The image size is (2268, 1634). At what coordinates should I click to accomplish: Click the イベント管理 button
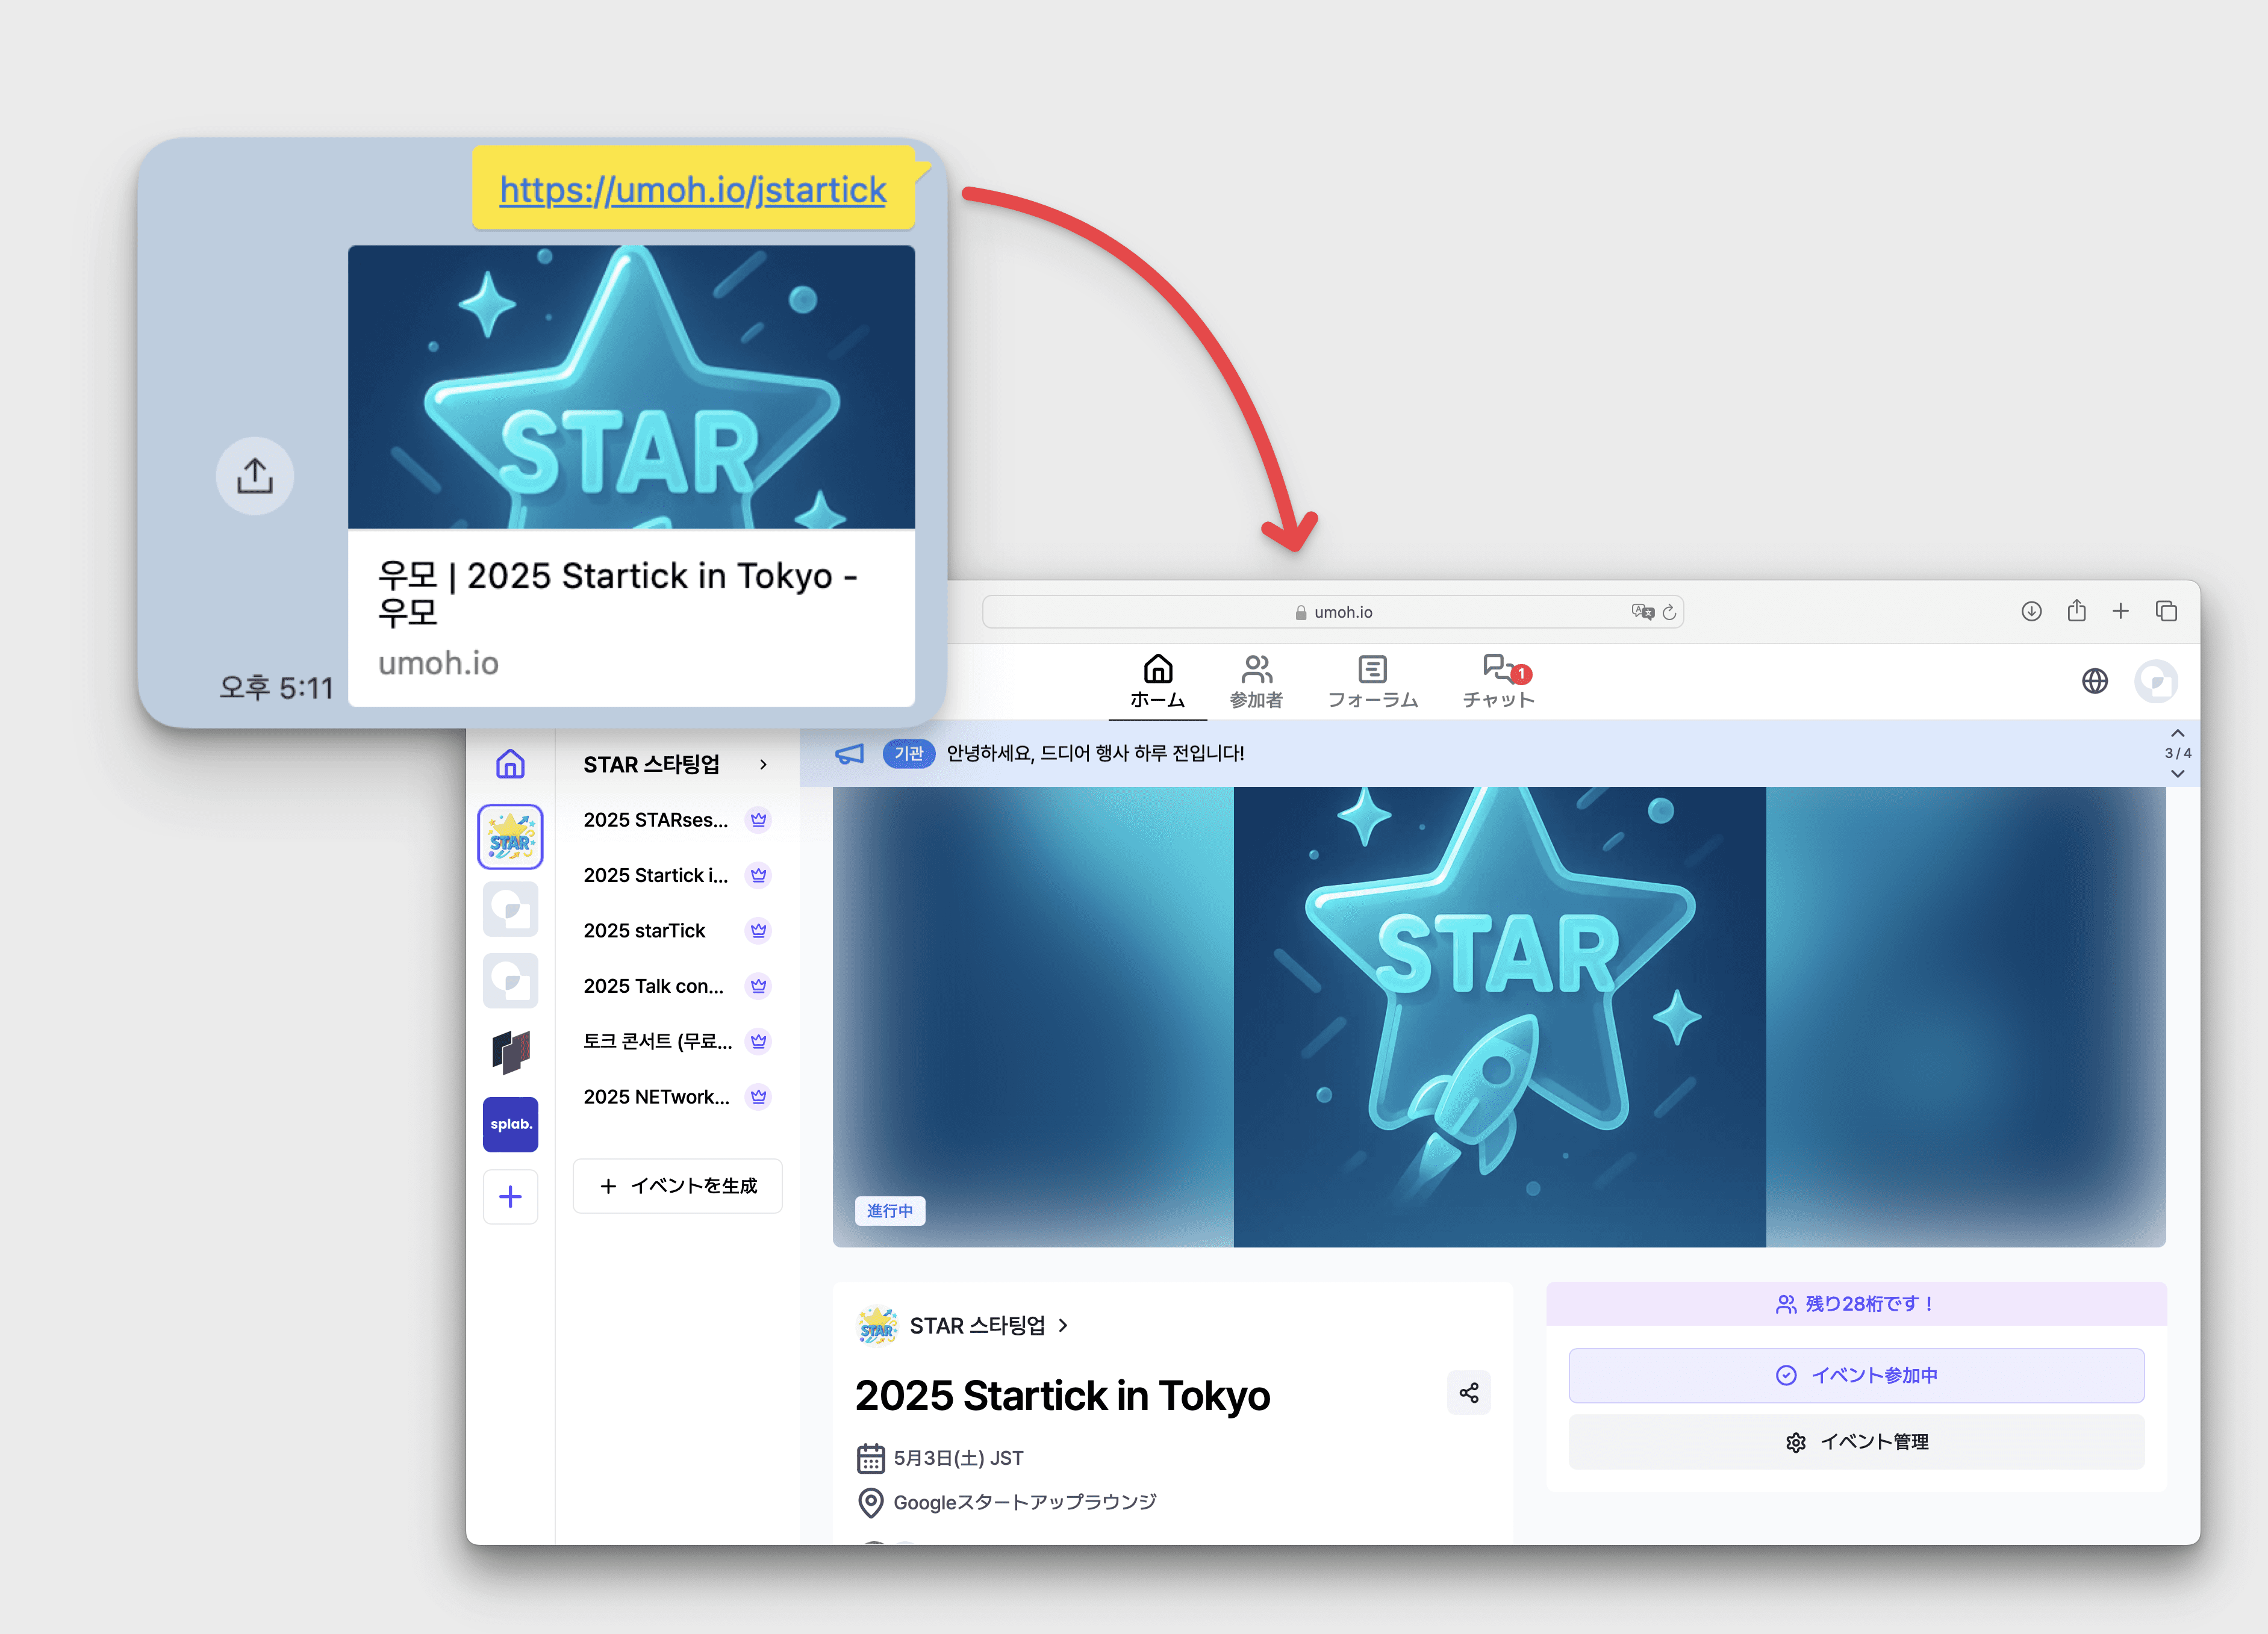click(1856, 1442)
